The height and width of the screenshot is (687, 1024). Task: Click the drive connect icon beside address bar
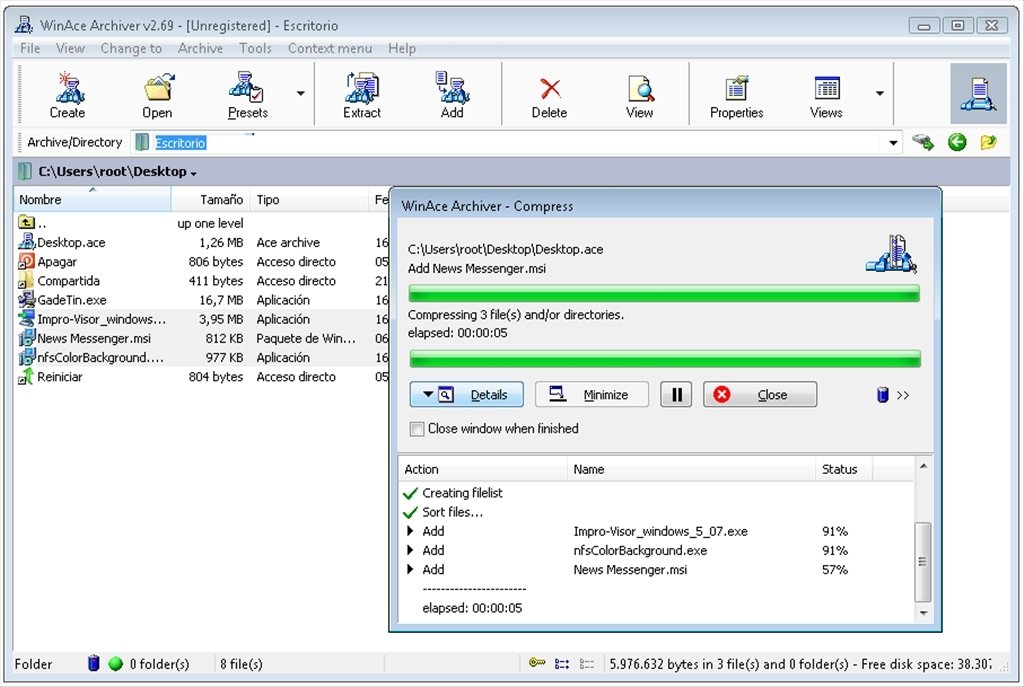click(x=923, y=142)
